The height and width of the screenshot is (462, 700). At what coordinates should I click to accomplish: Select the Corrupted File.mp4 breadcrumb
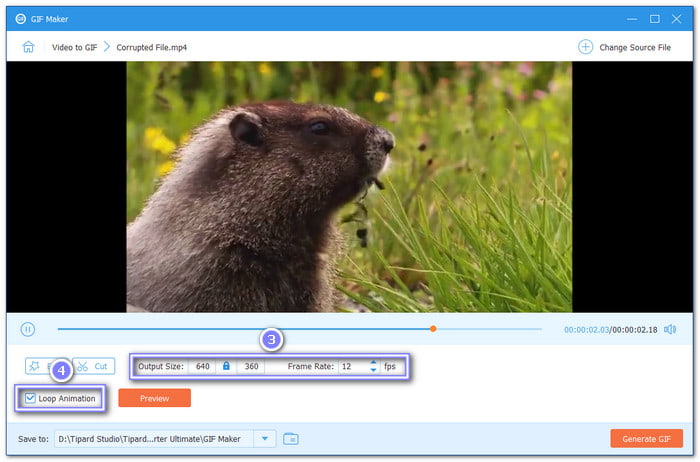coord(150,47)
